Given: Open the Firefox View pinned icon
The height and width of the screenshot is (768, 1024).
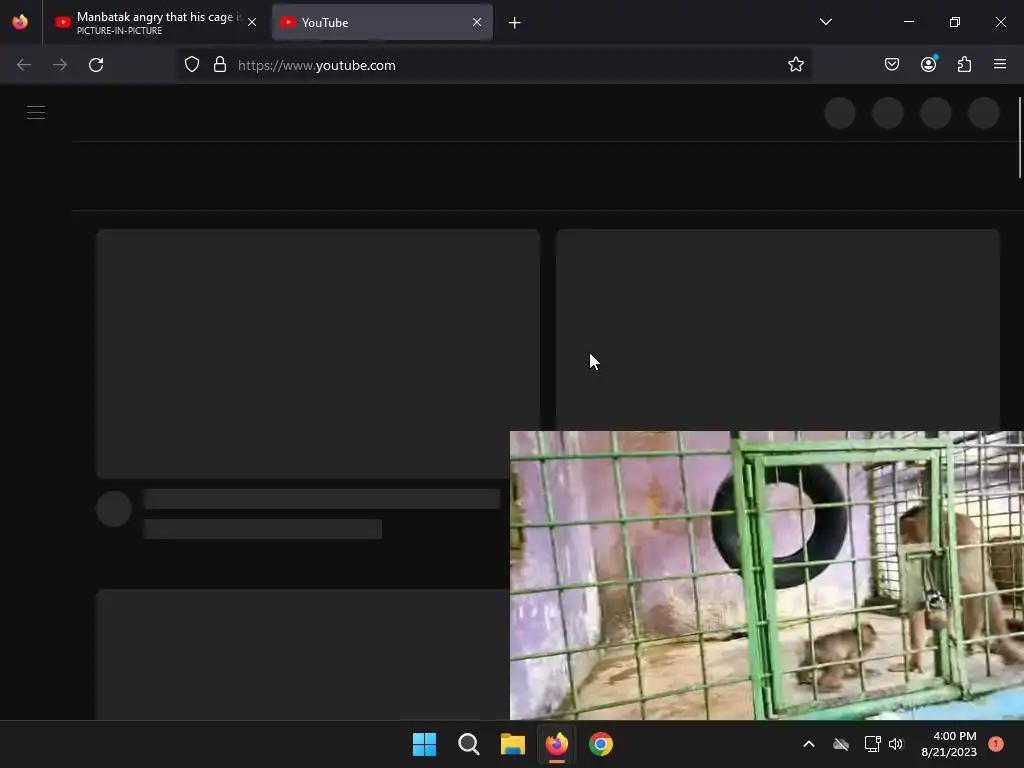Looking at the screenshot, I should pos(20,22).
